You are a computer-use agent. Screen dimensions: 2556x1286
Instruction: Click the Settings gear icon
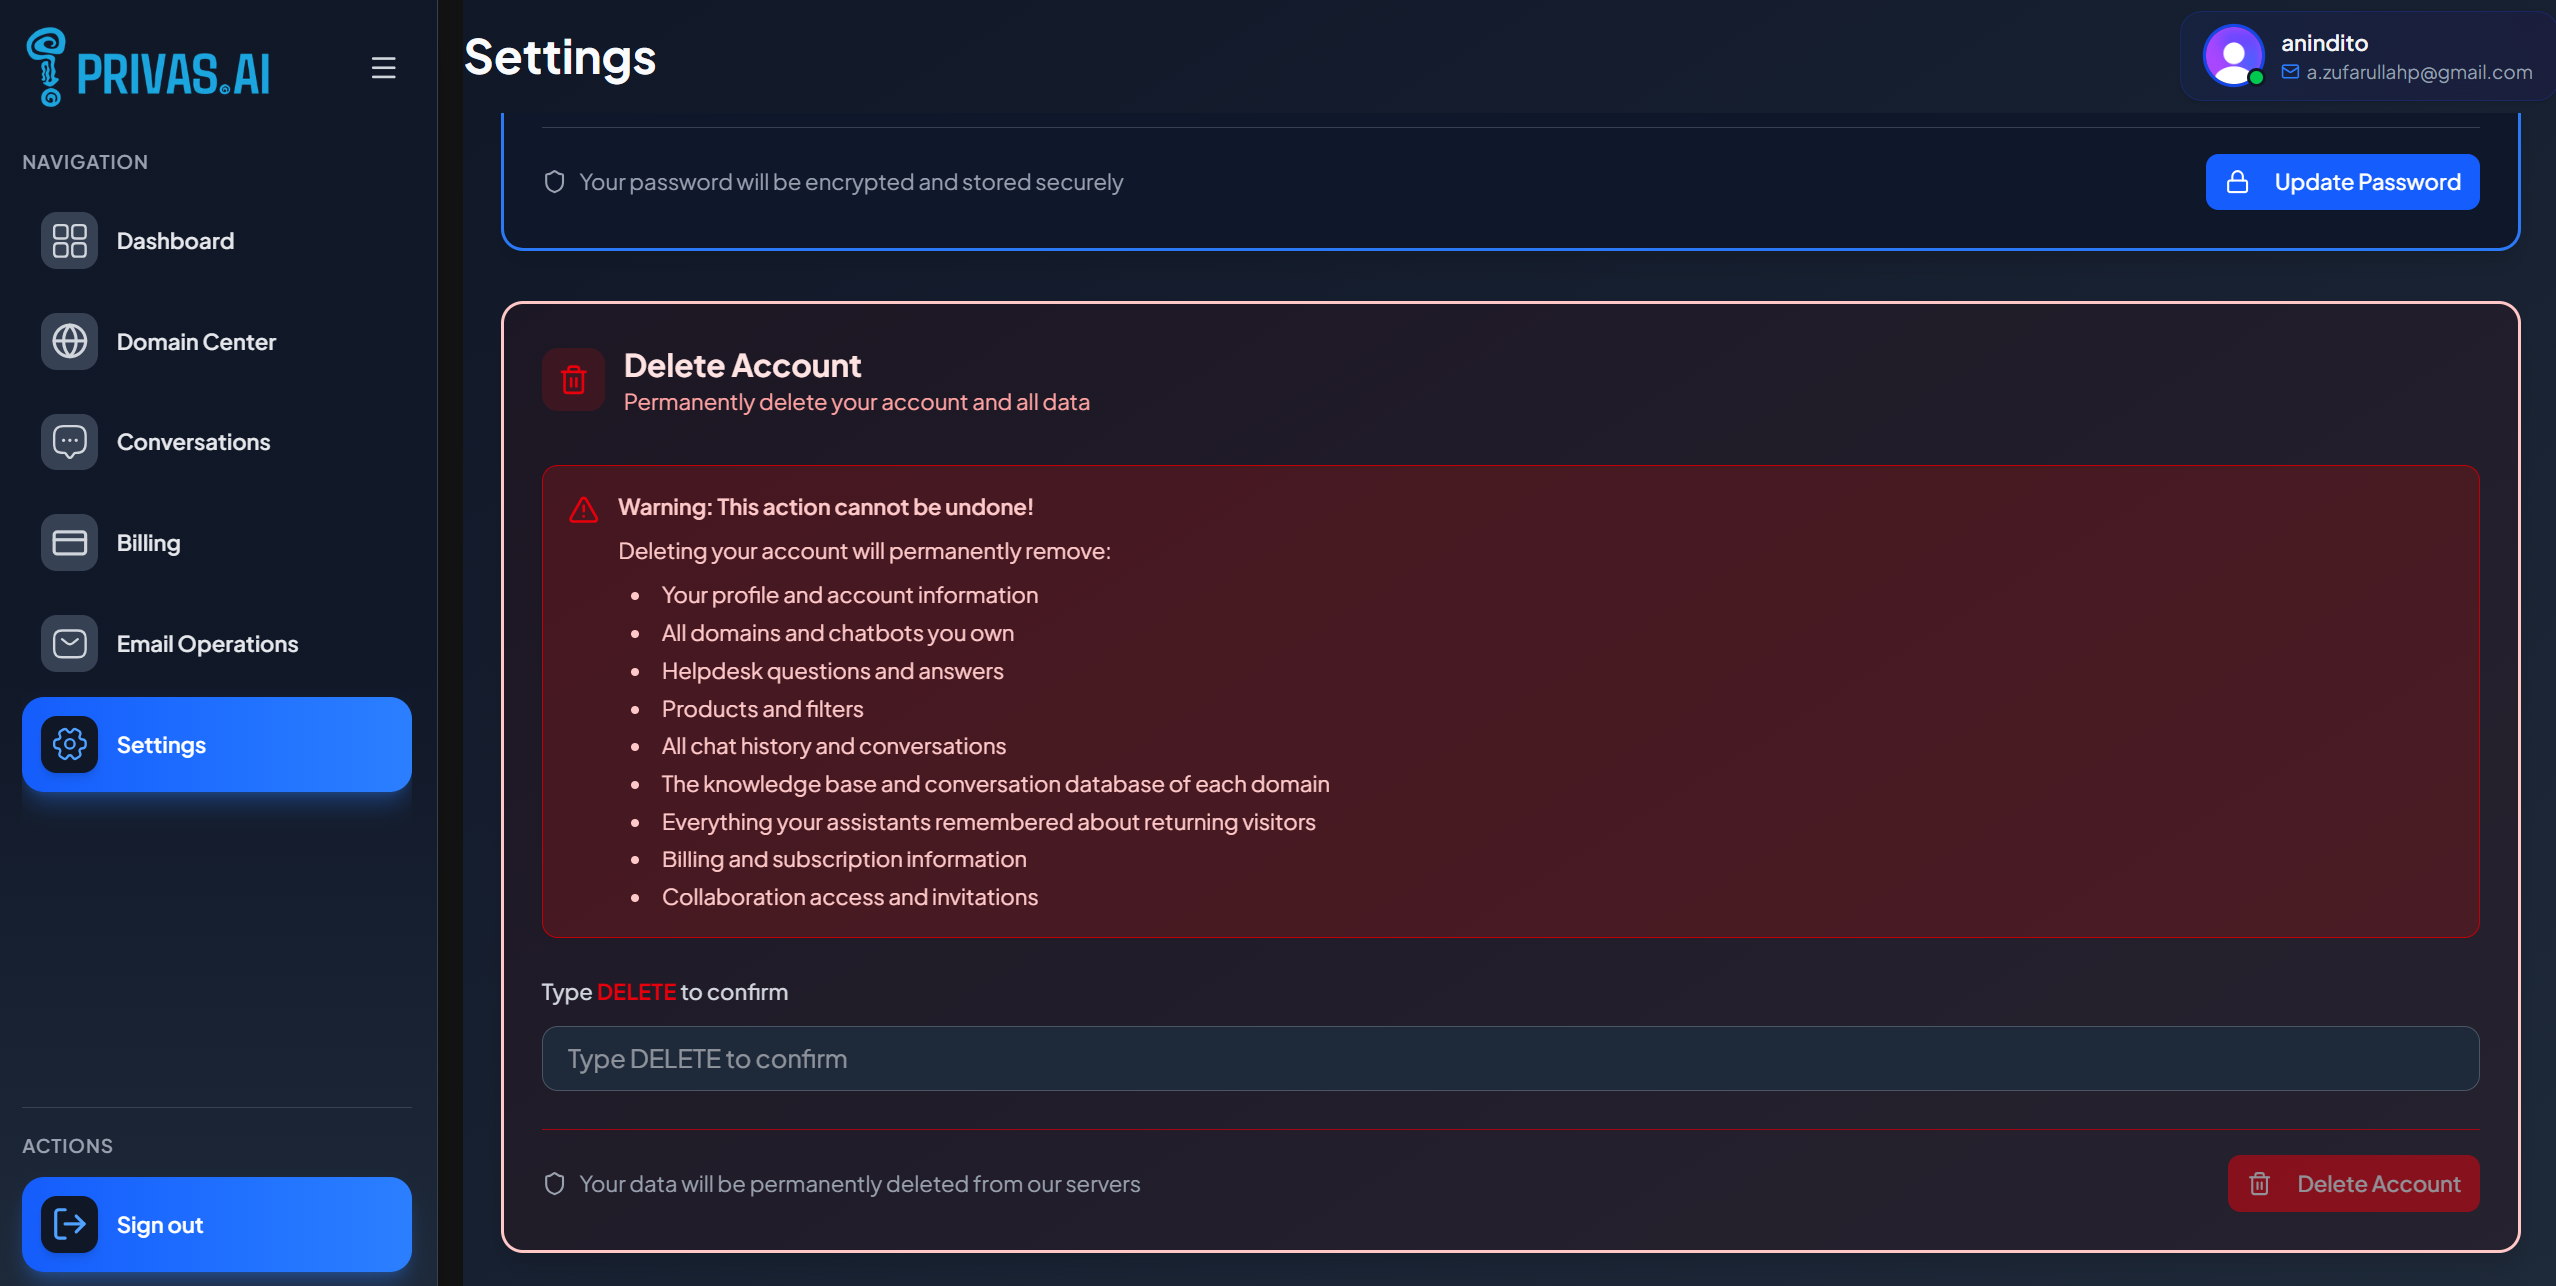(x=69, y=744)
